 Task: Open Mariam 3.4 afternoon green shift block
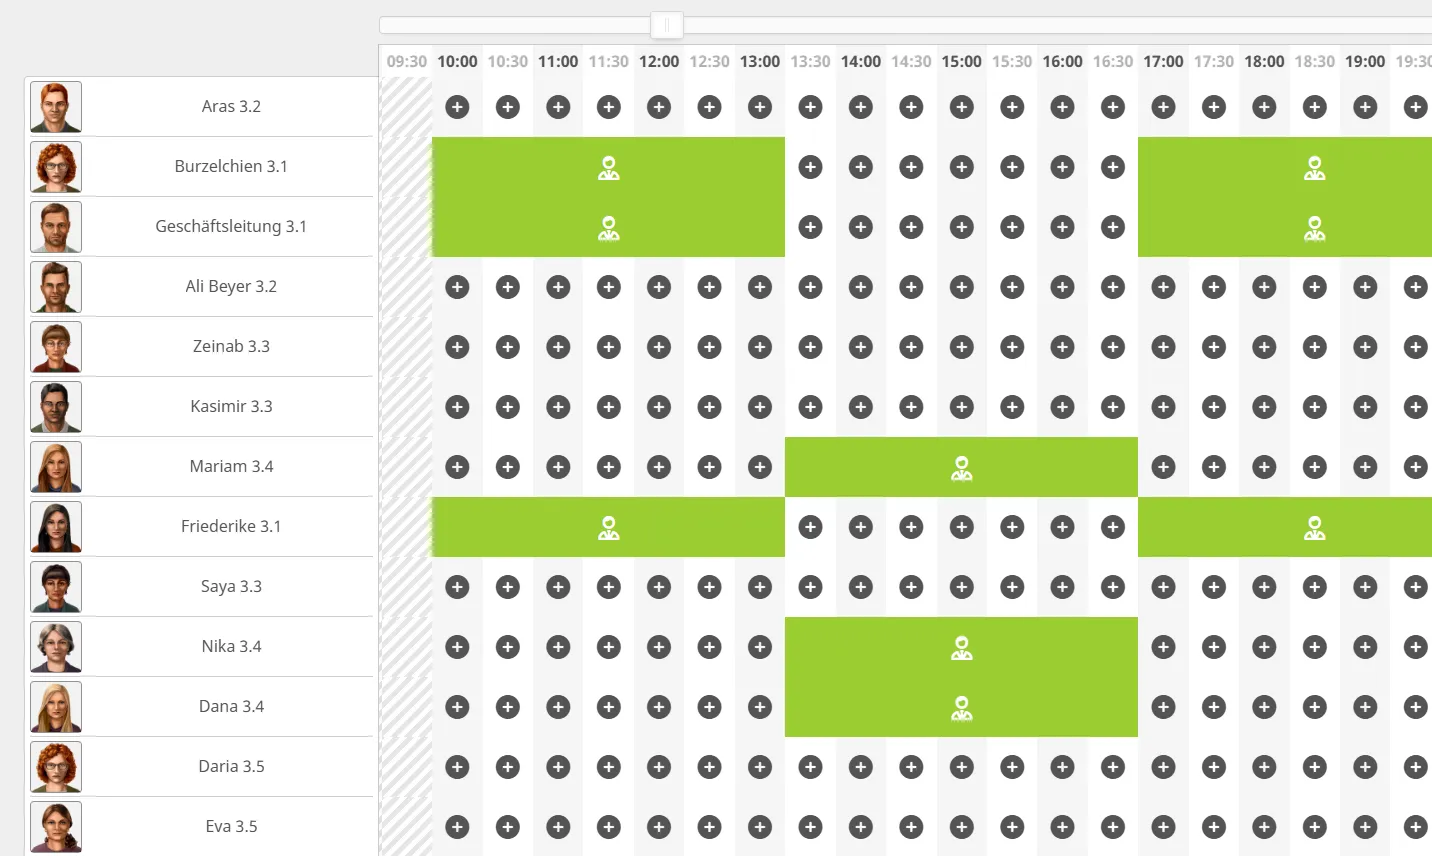tap(961, 467)
